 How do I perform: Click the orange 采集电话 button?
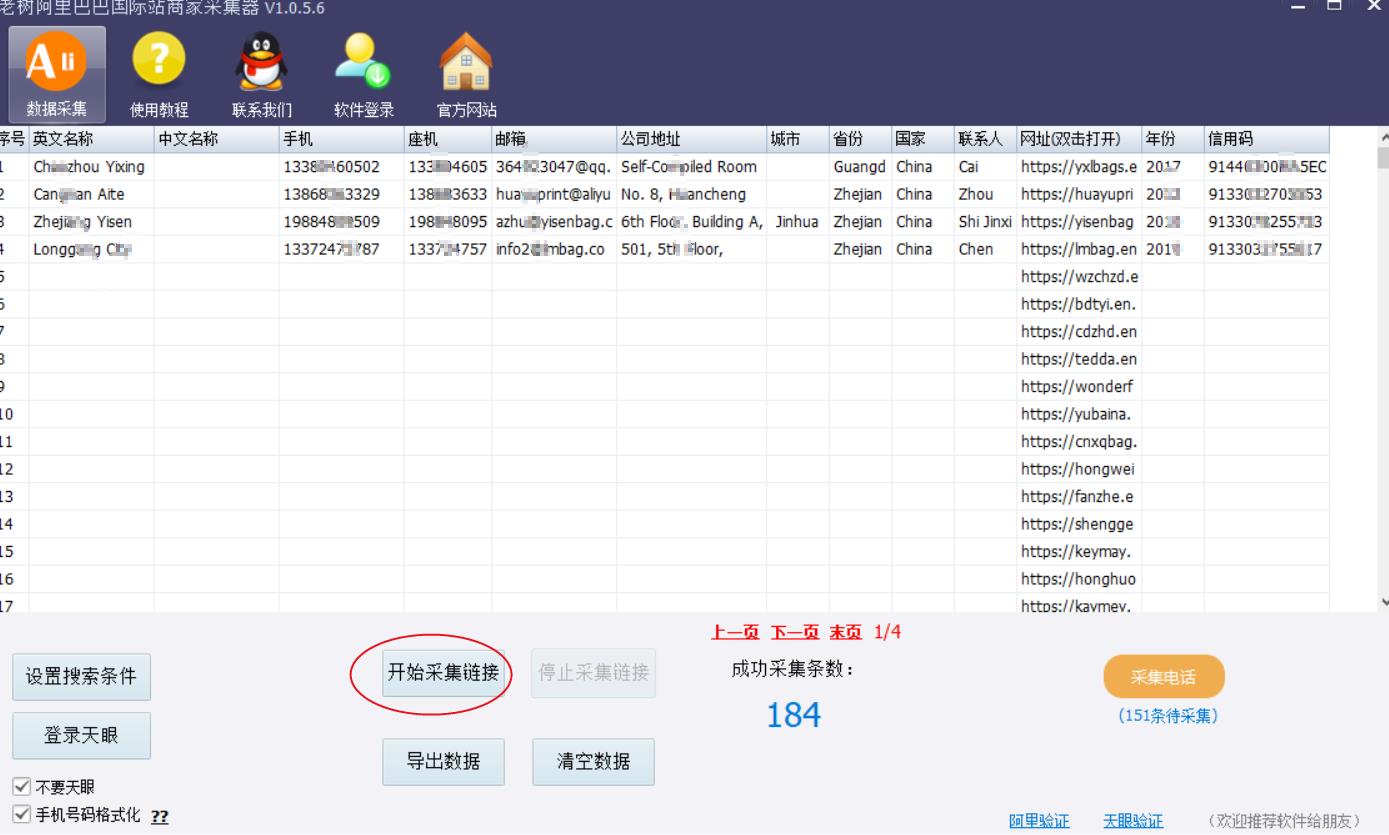pos(1164,677)
